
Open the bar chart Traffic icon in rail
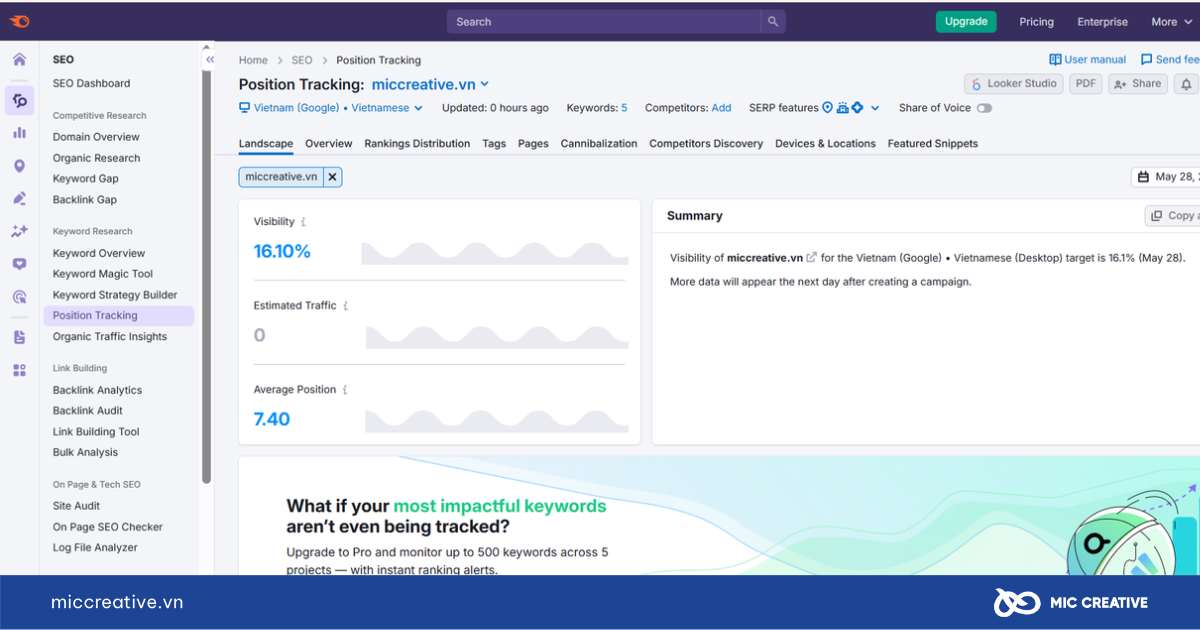(x=19, y=133)
